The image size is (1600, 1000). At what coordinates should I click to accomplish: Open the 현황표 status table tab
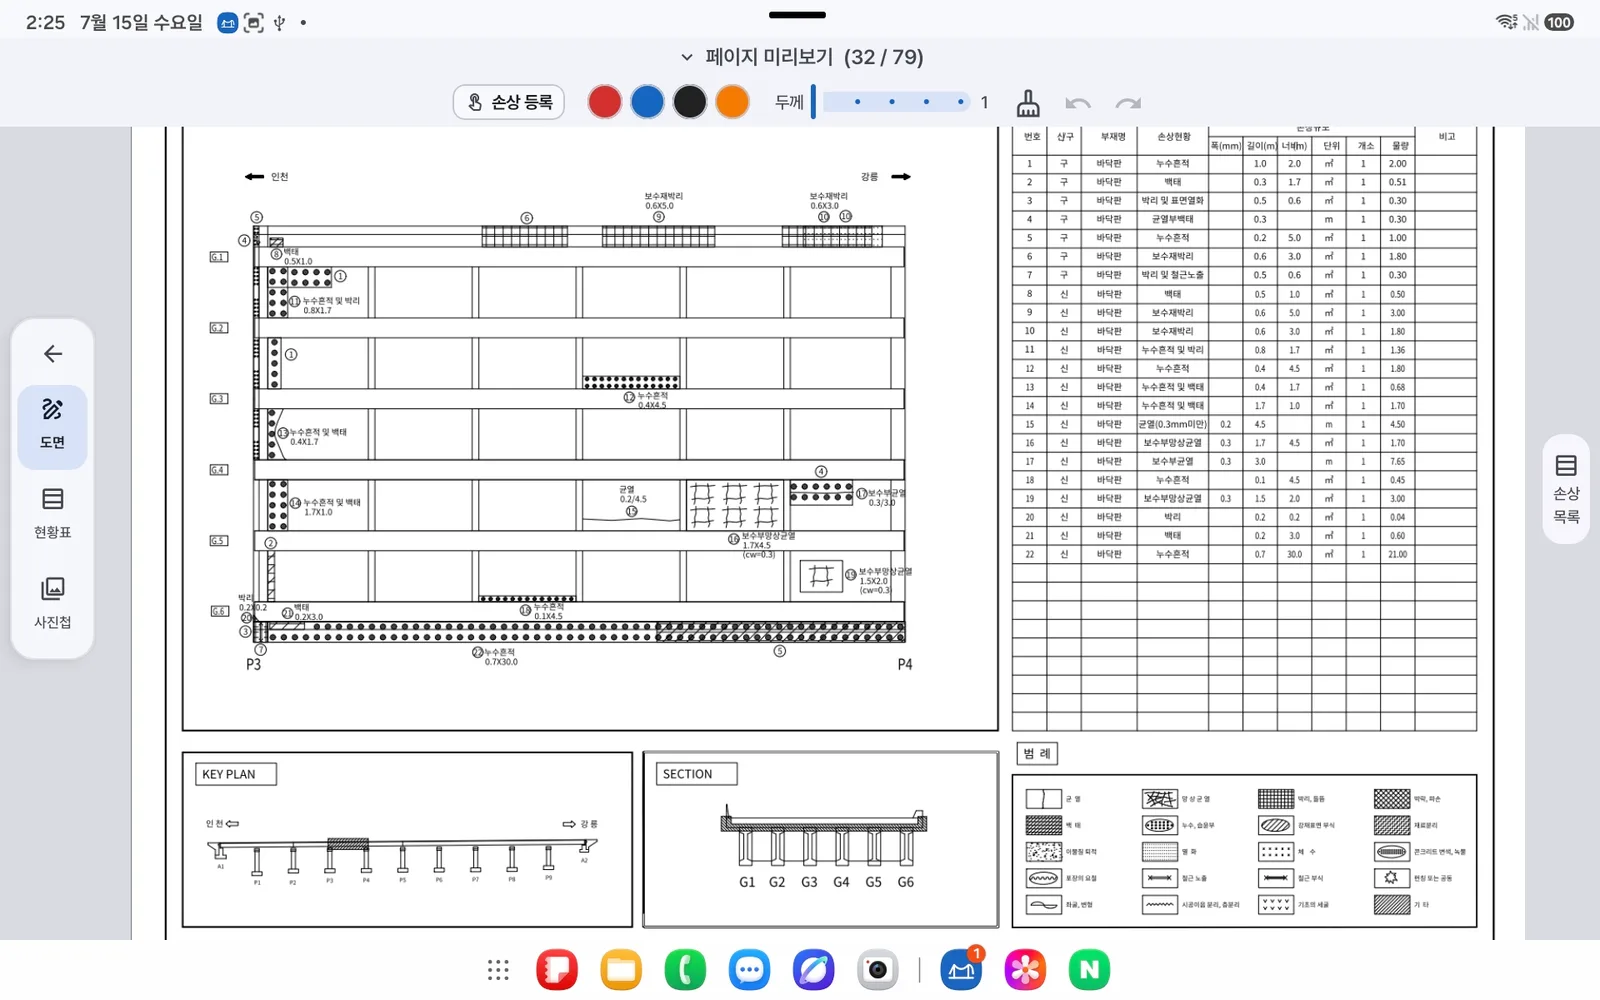(x=53, y=514)
